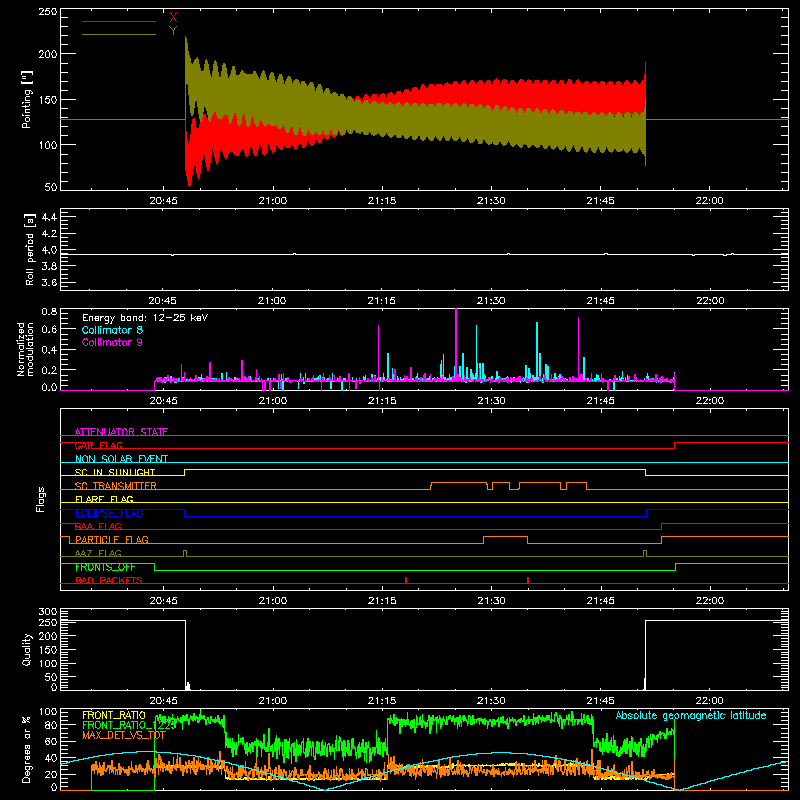
Task: Click the 21:15 tick label in the Pointing plot
Action: (x=382, y=201)
